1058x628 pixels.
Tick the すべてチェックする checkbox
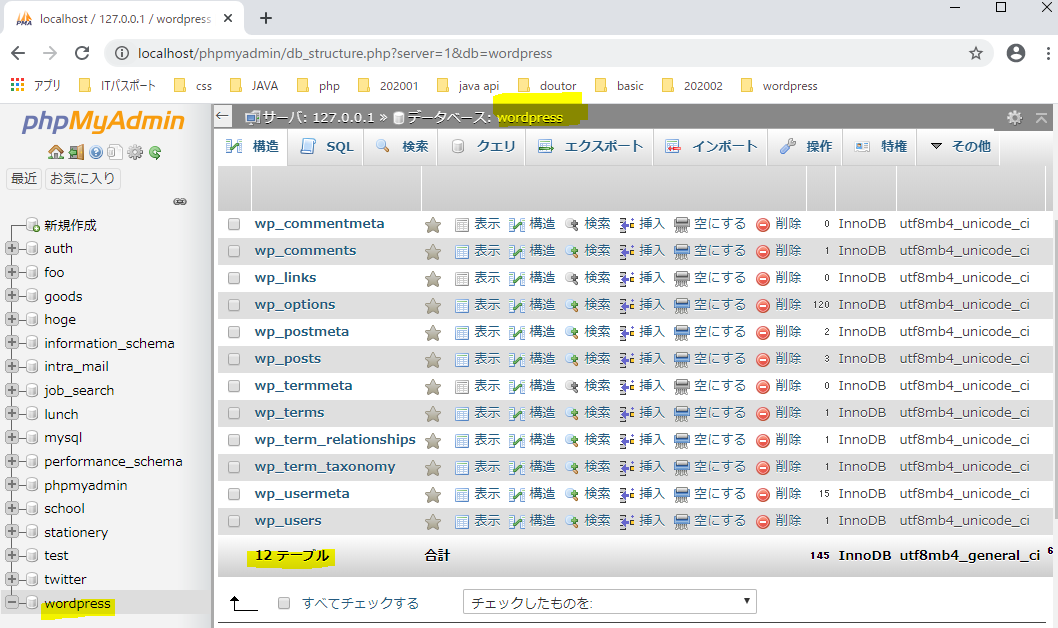coord(284,603)
